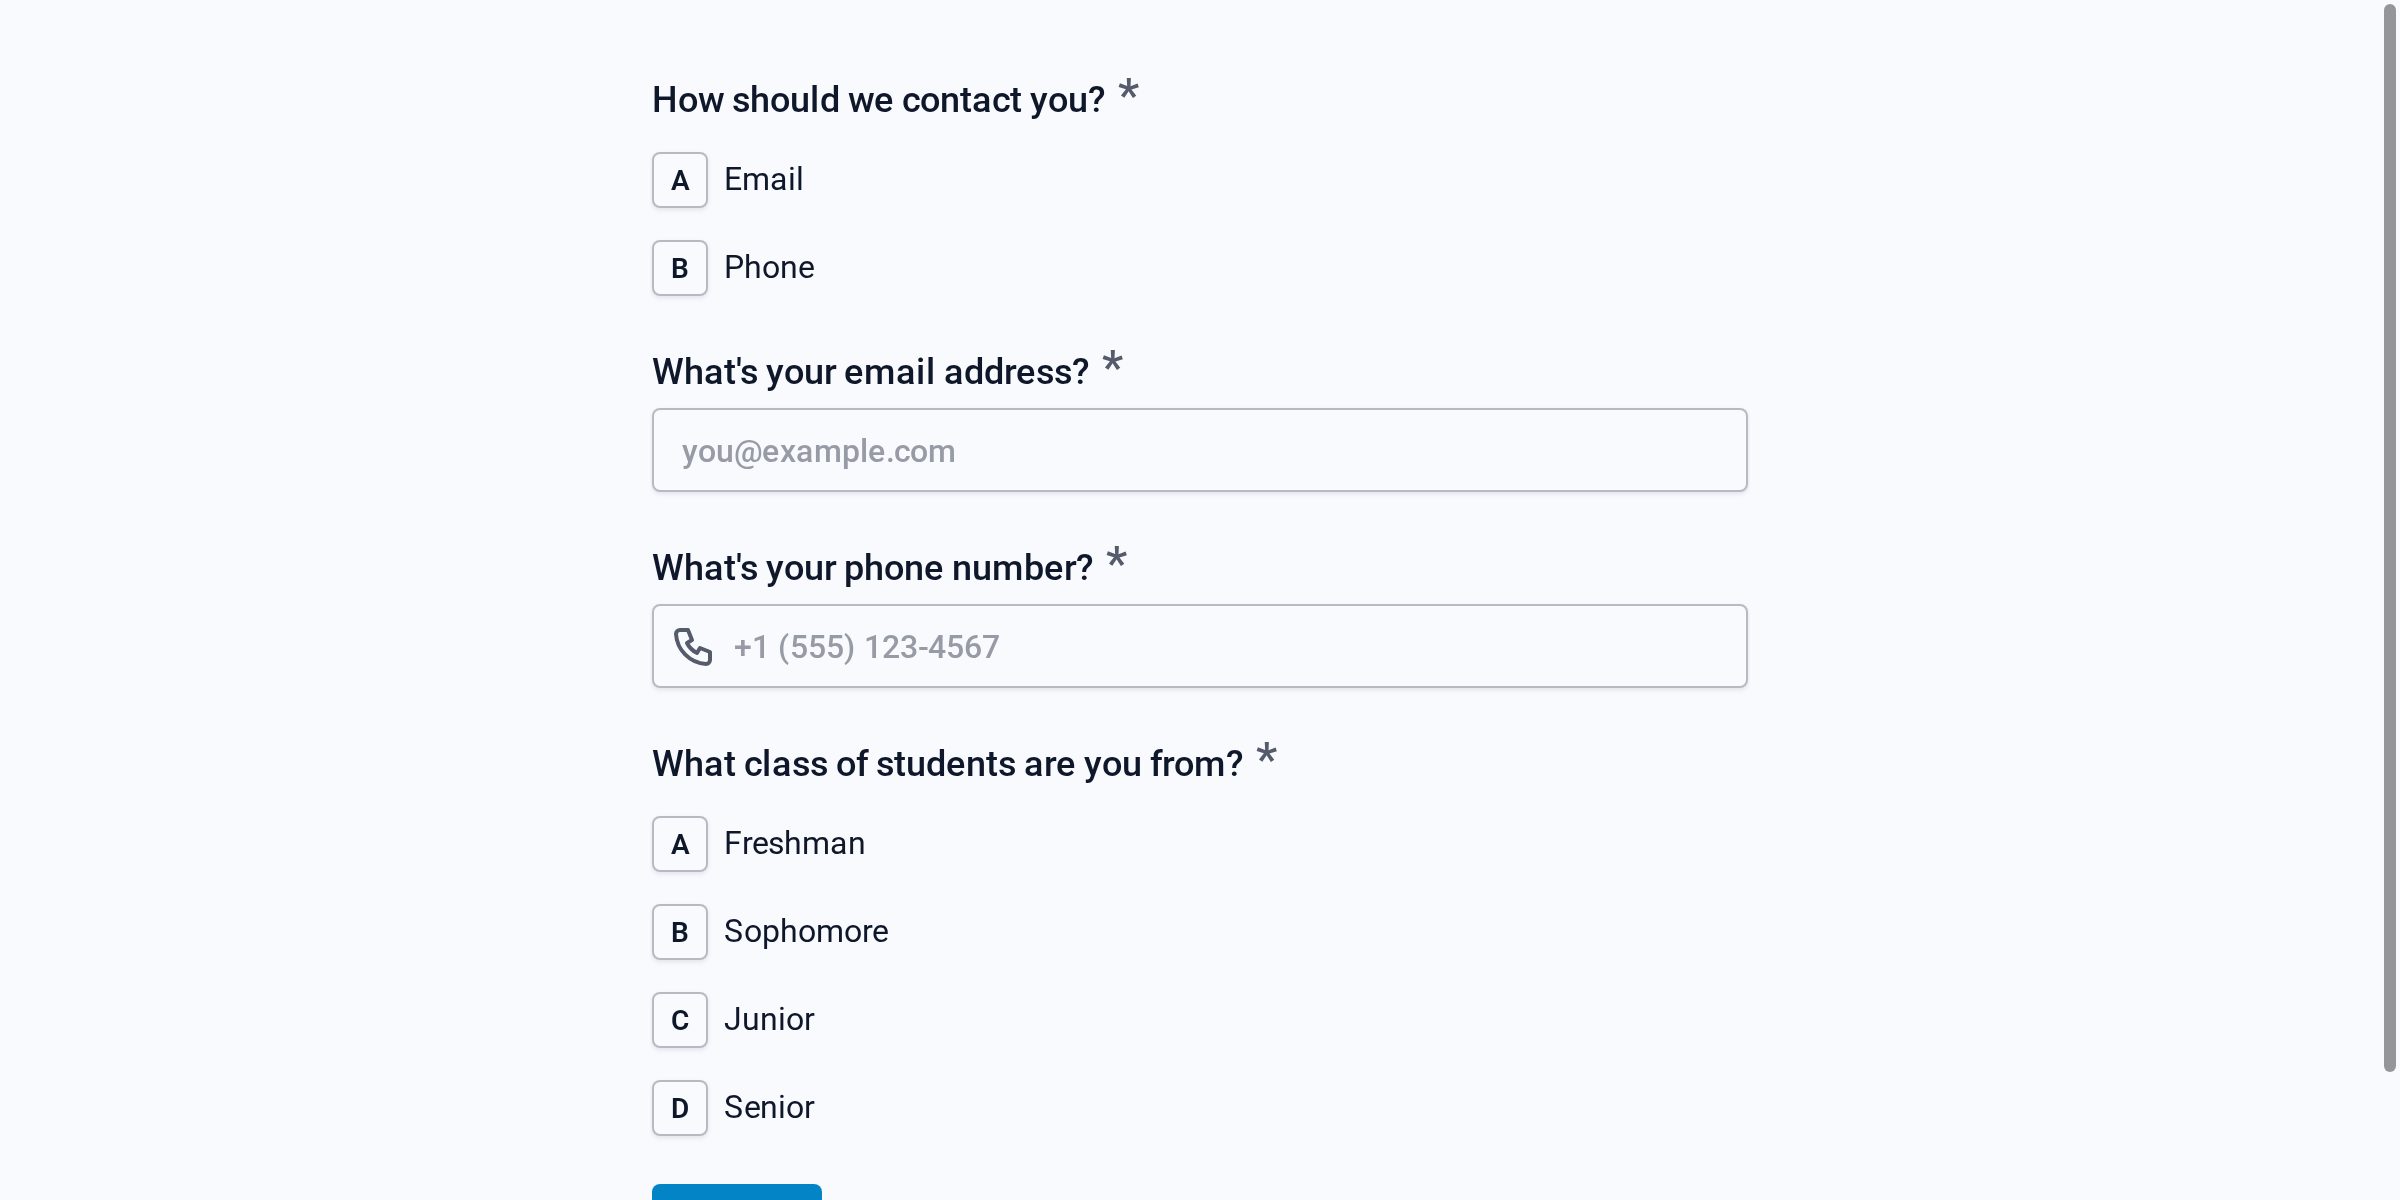Click the "How should we contact you?" heading
Viewport: 2400px width, 1200px height.
[x=878, y=100]
